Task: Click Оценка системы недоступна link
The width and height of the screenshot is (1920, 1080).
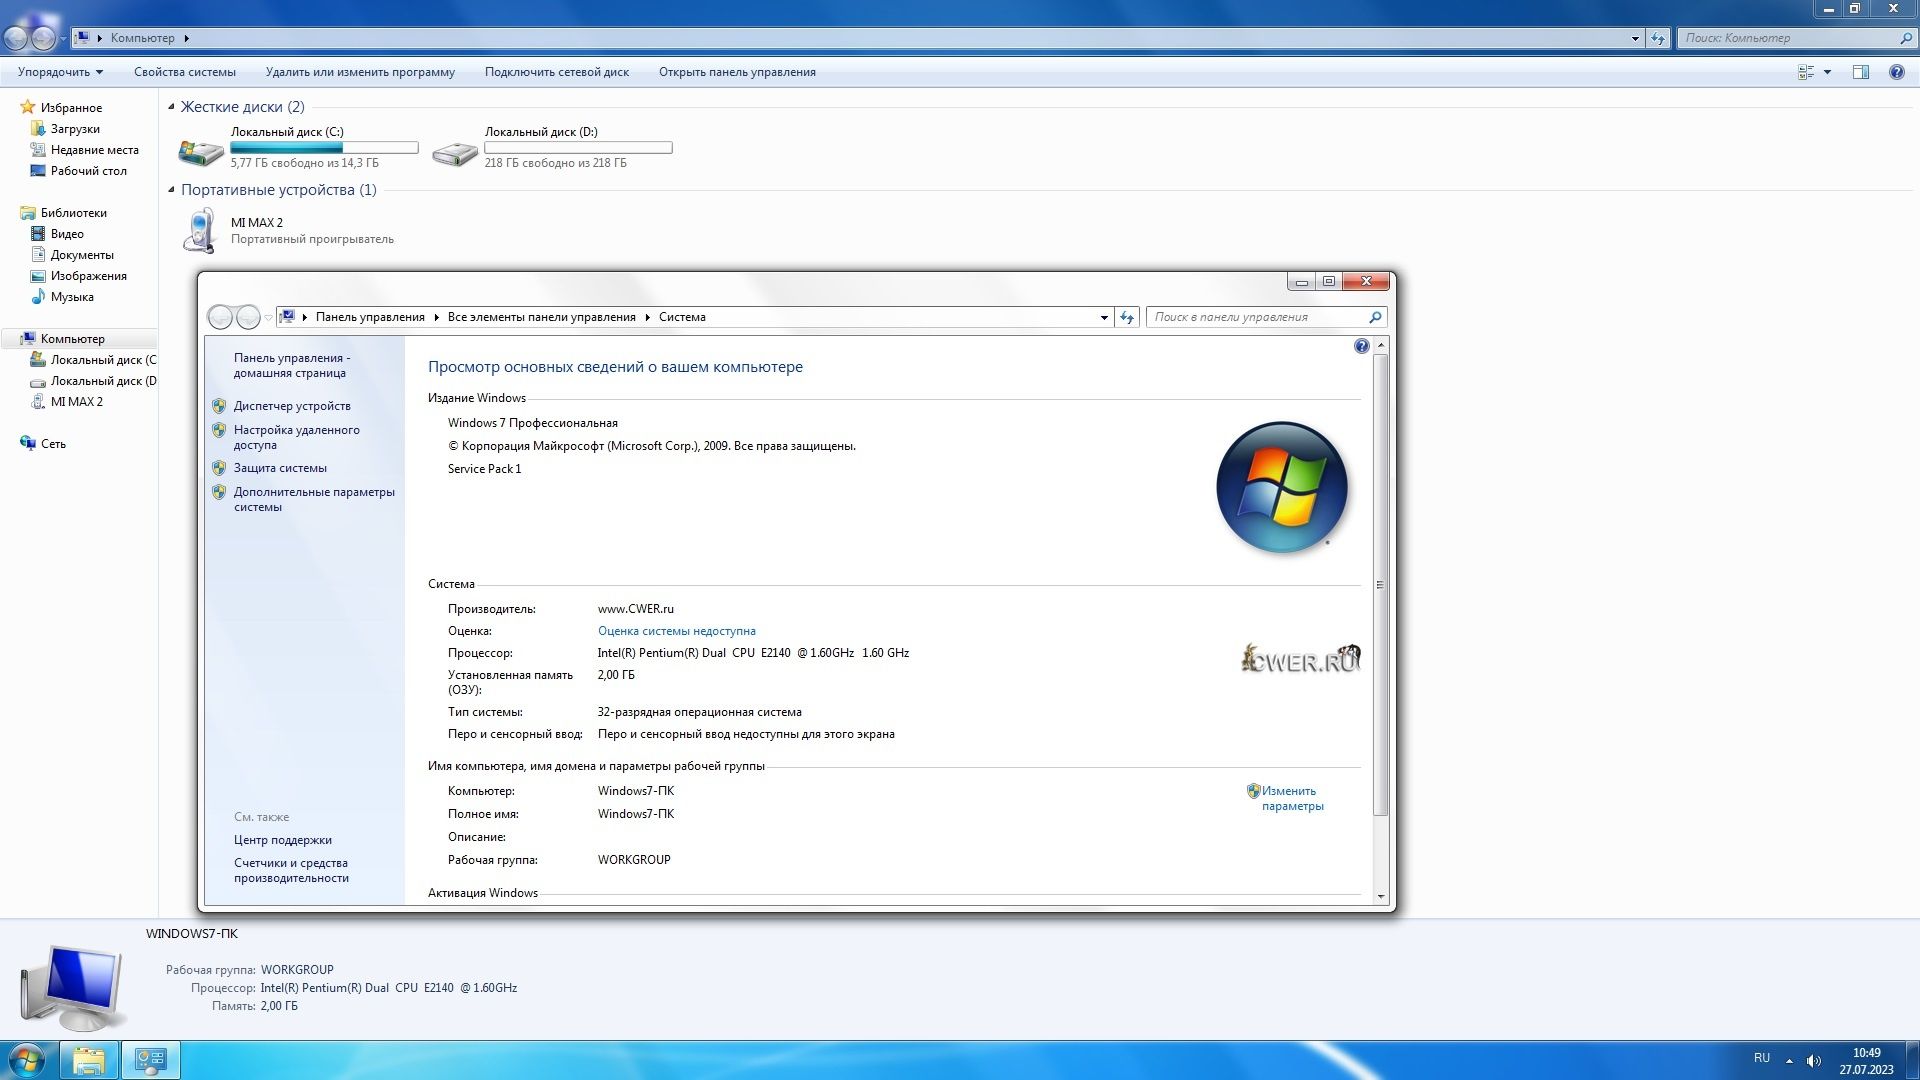Action: [x=676, y=631]
